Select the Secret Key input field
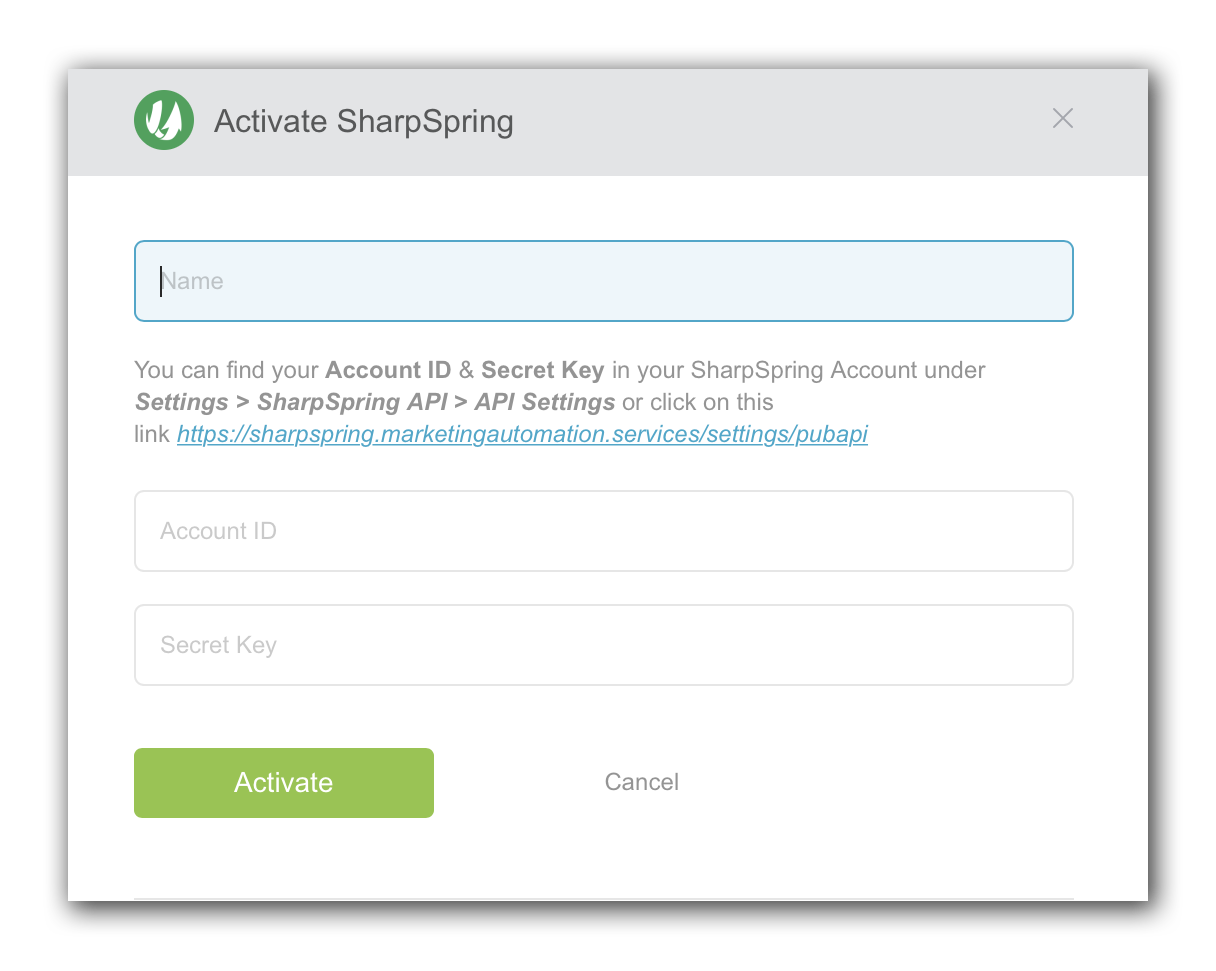The width and height of the screenshot is (1216, 971). tap(604, 645)
